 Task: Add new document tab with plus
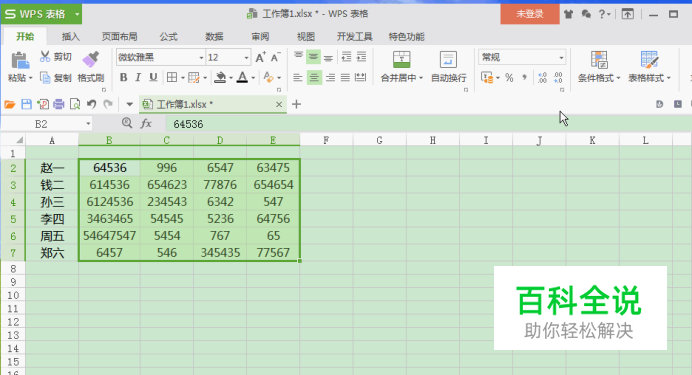click(297, 104)
